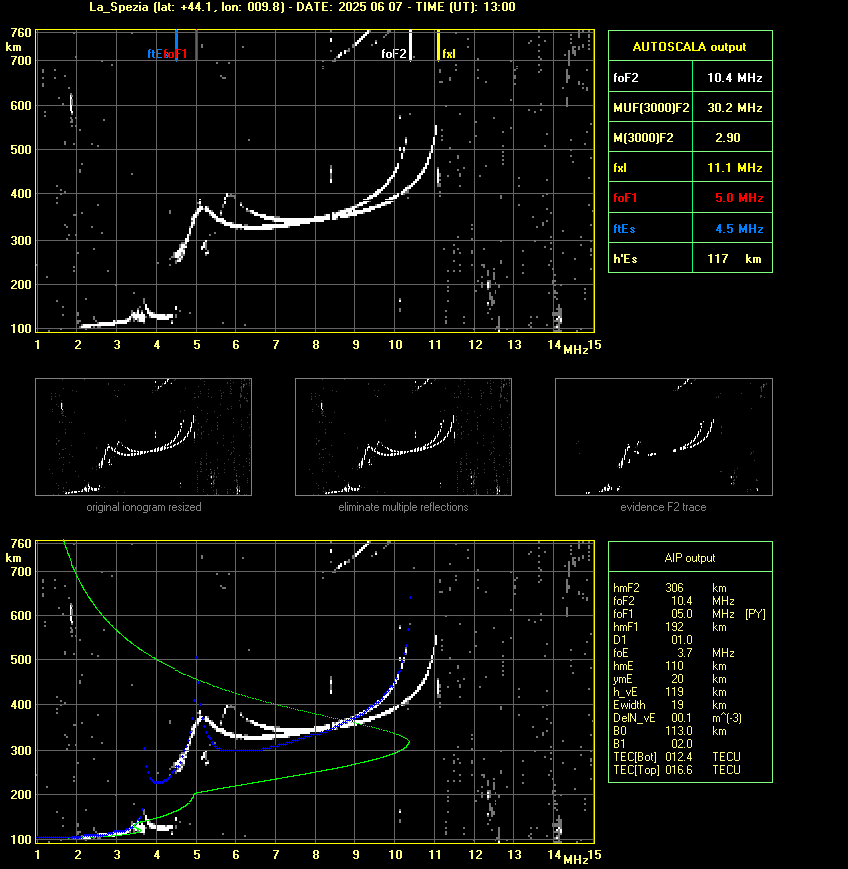Open the 'original ionogram resized' thumbnail

(144, 437)
